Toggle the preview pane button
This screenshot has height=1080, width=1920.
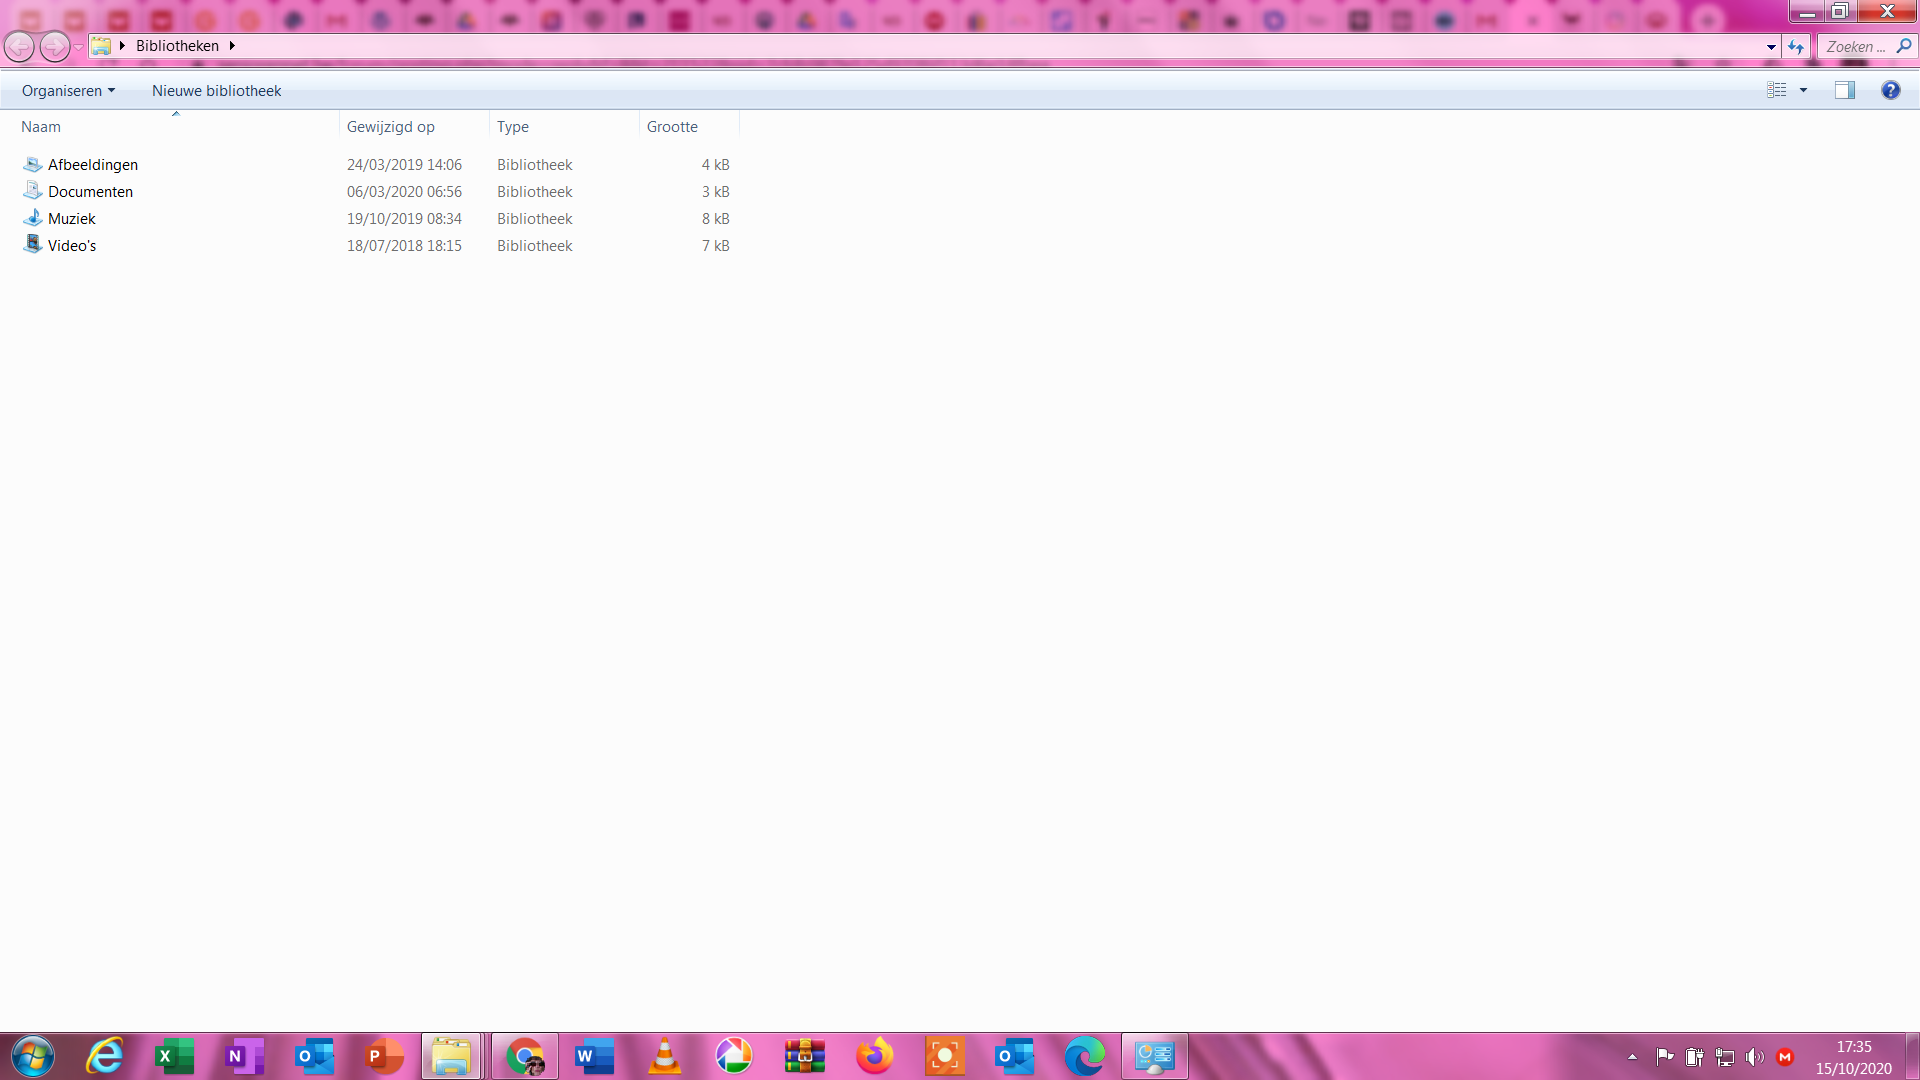[1844, 90]
